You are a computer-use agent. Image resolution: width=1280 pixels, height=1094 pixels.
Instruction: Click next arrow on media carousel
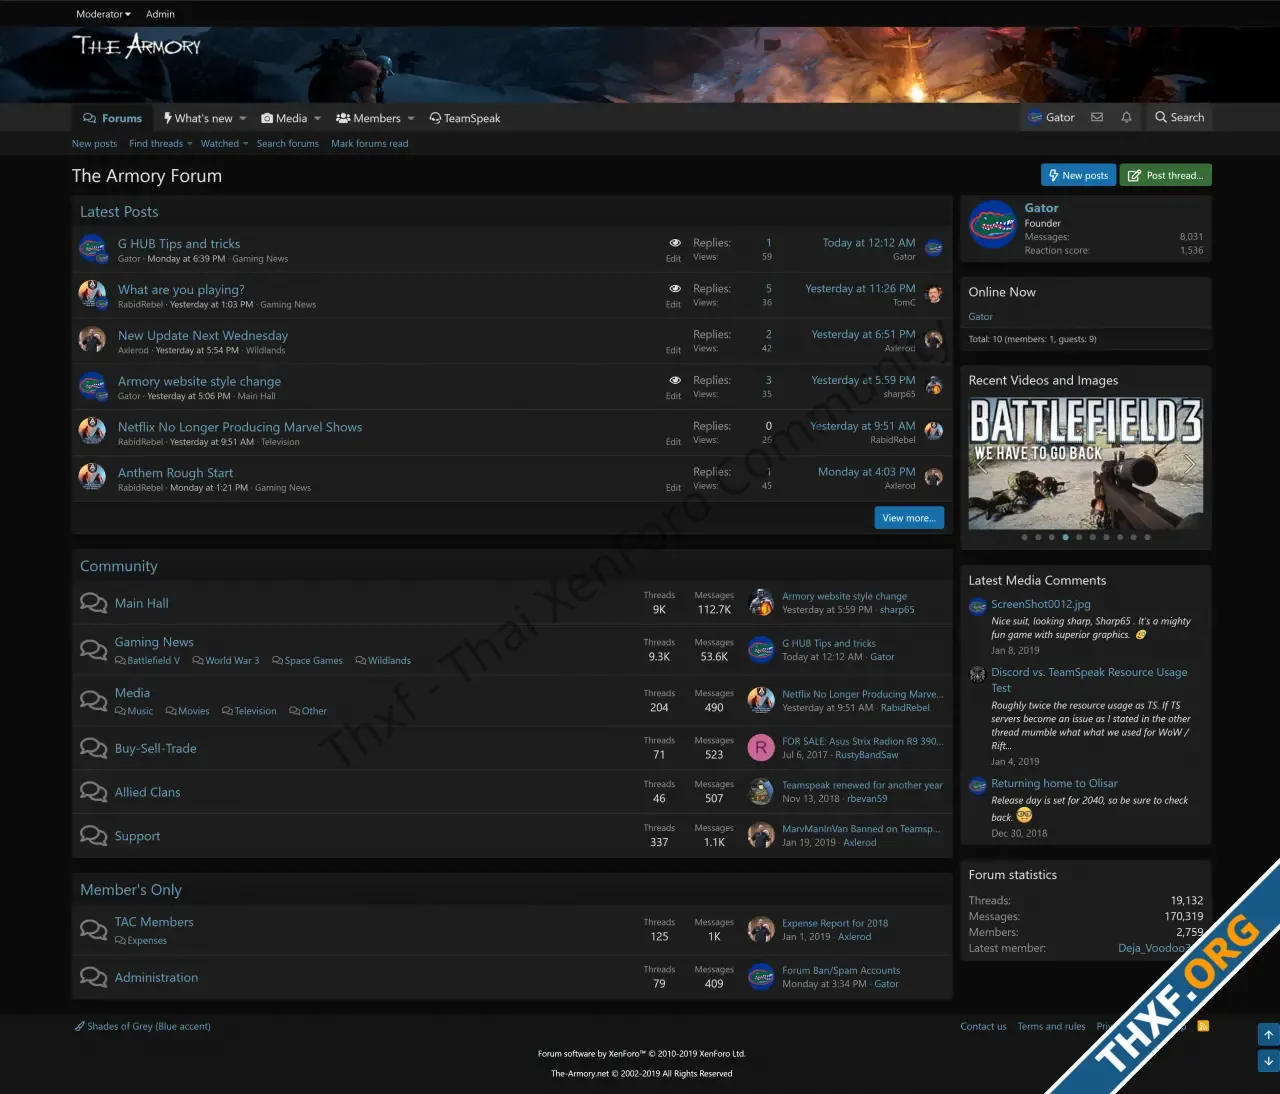[1189, 464]
